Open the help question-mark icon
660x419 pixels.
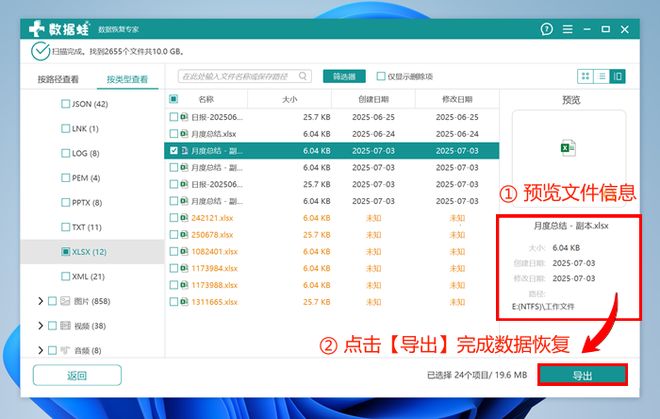[546, 29]
